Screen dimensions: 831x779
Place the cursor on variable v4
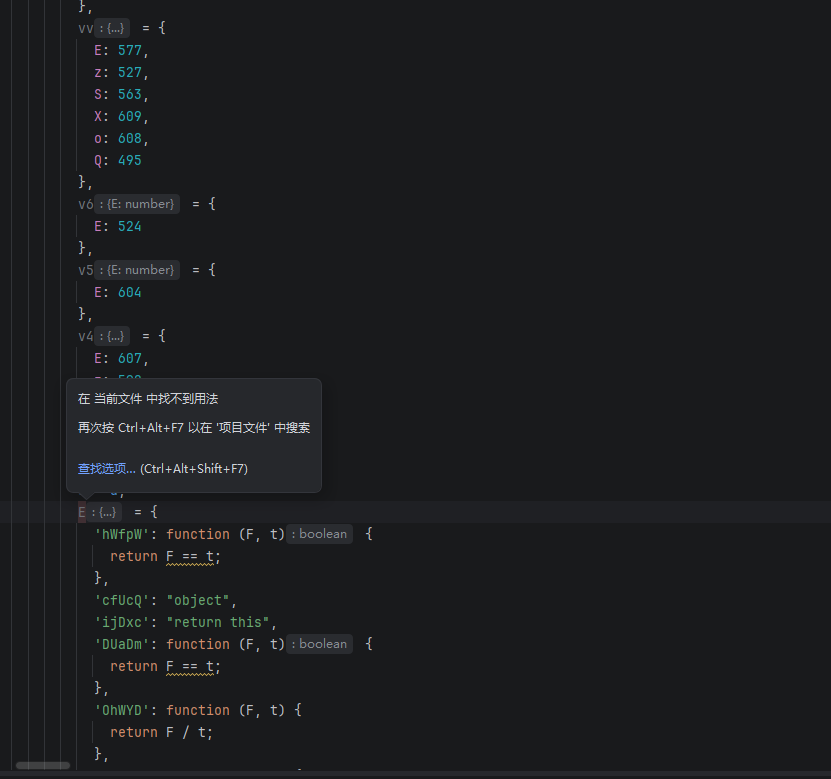pyautogui.click(x=86, y=336)
